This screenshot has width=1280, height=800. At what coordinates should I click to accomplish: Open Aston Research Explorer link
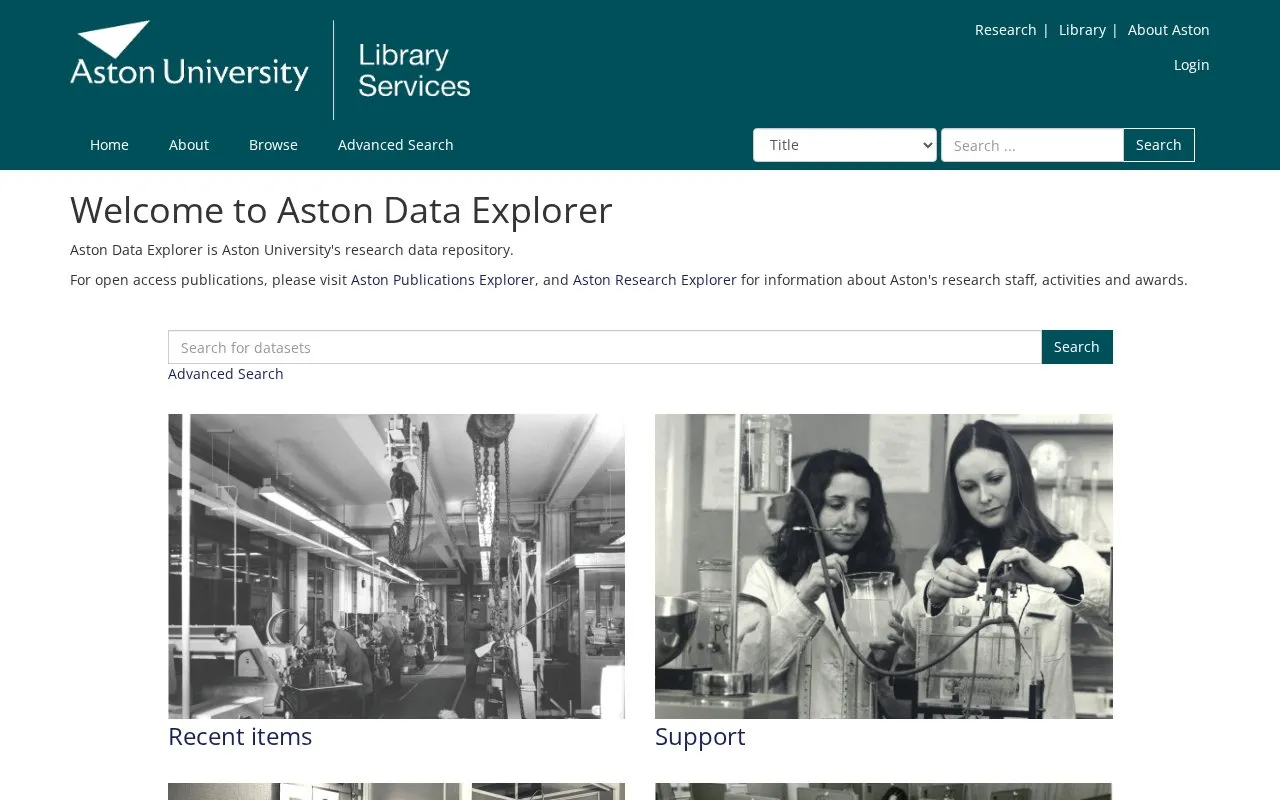tap(655, 280)
